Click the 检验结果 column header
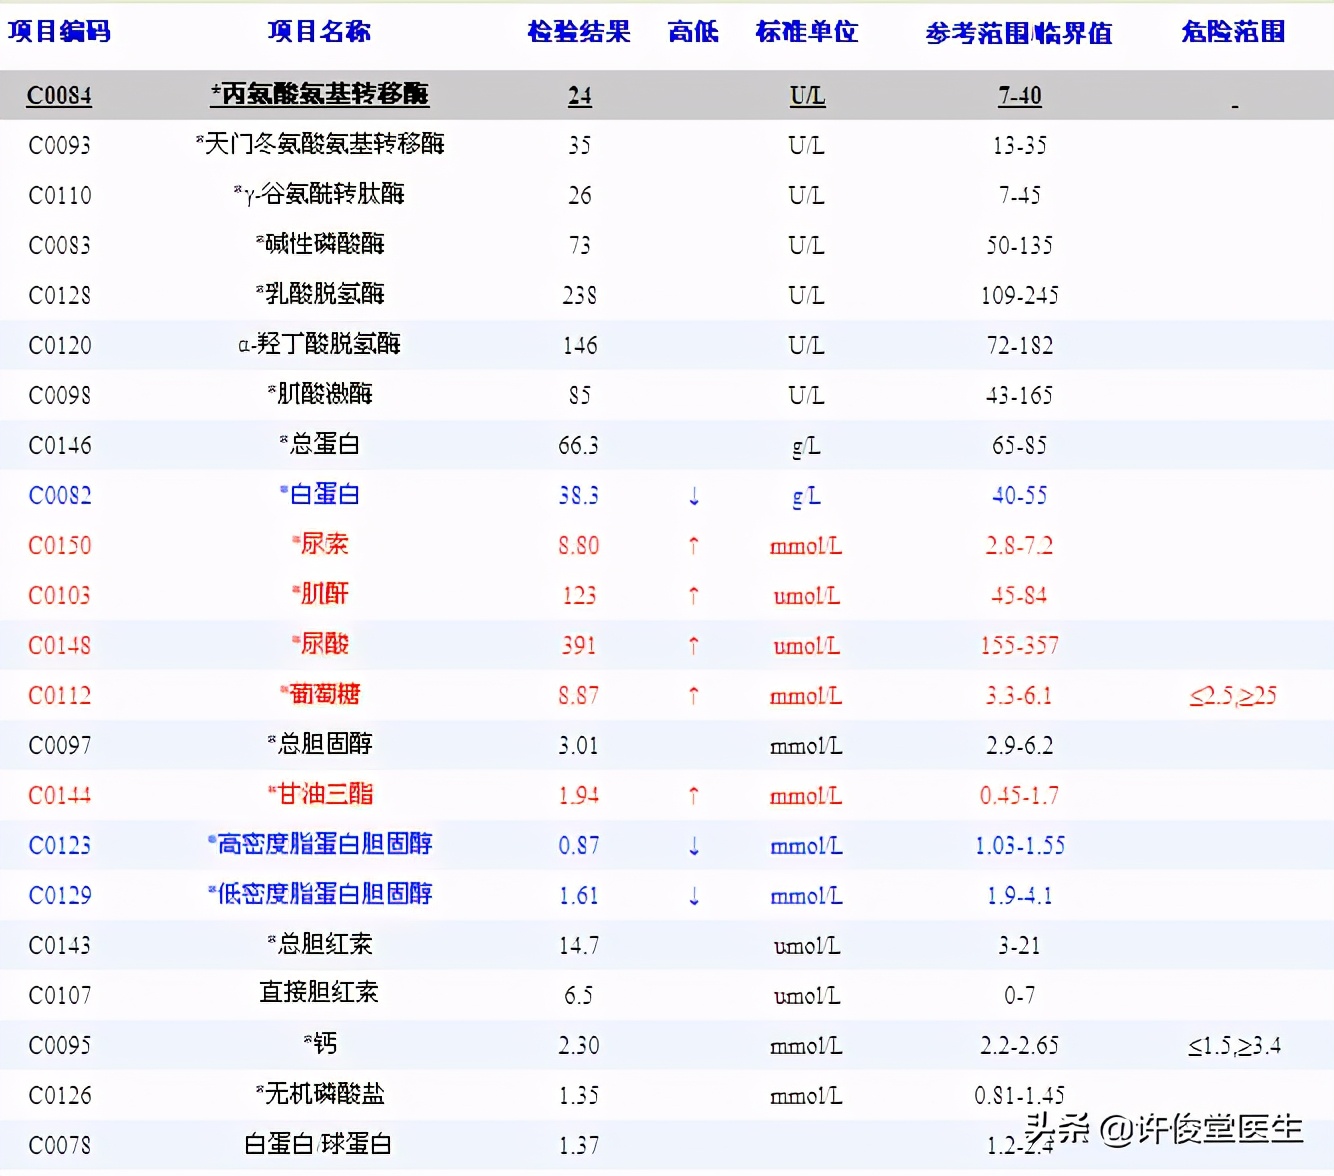 coord(578,31)
